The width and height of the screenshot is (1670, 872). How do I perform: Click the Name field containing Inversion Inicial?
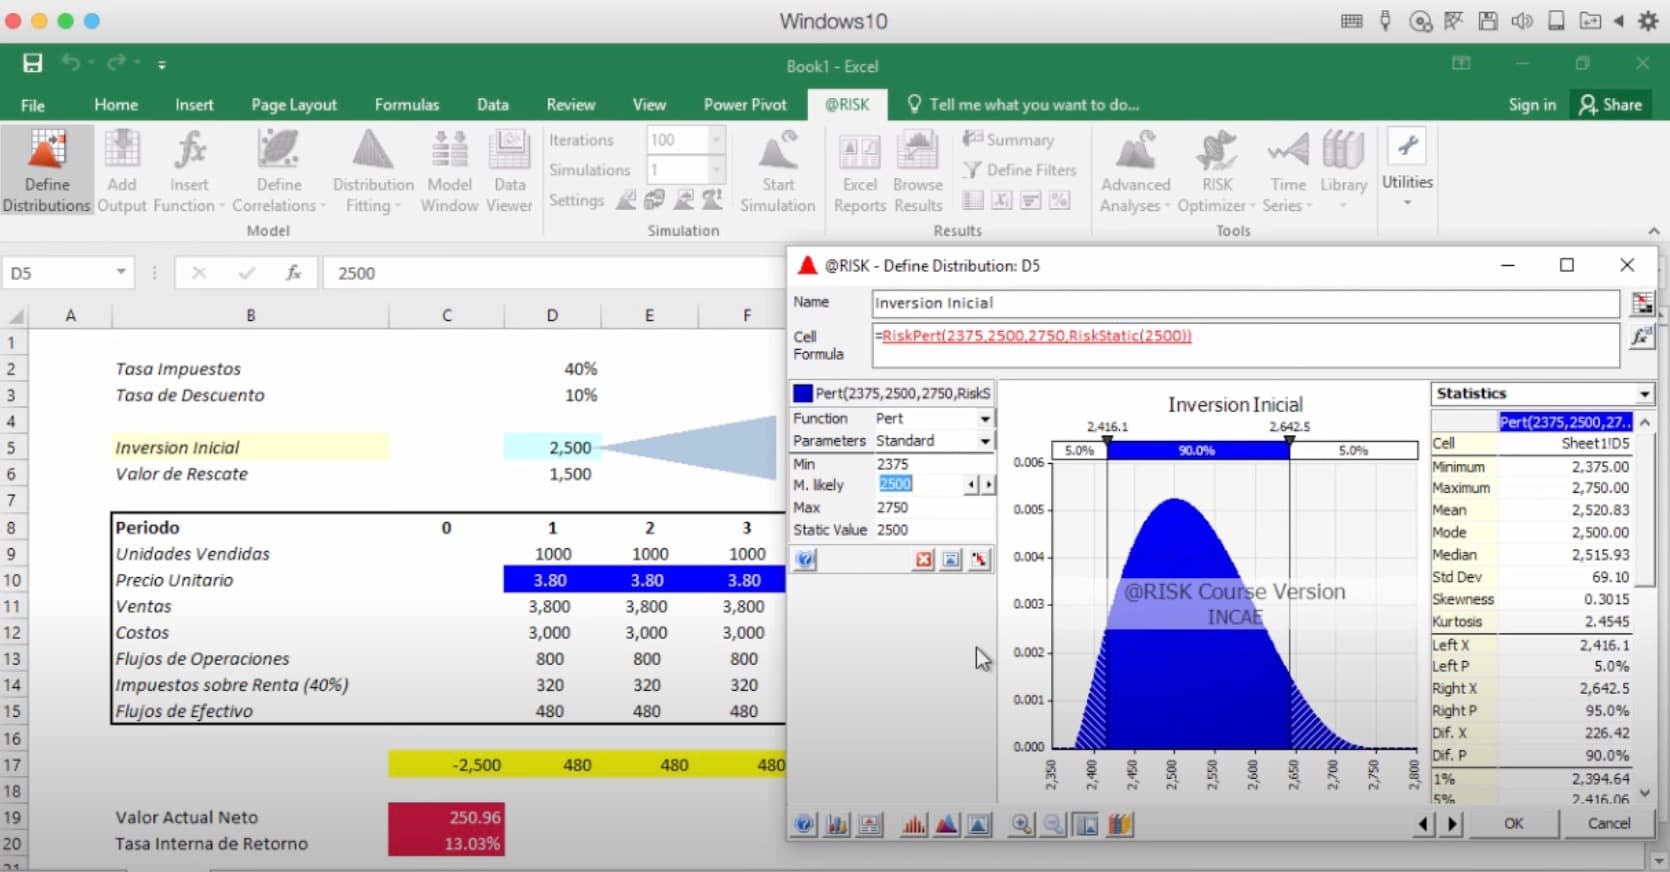(1244, 303)
